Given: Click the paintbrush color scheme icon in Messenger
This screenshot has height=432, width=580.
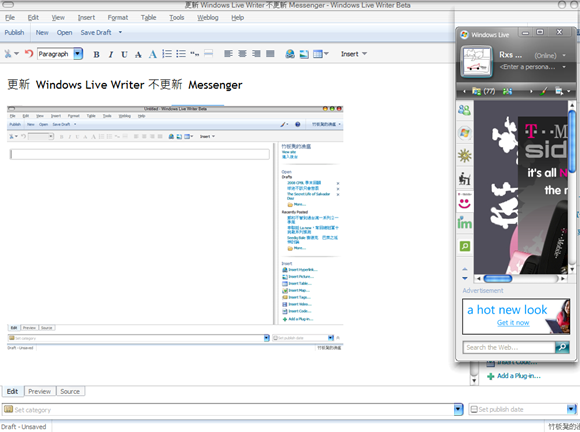Looking at the screenshot, I should point(543,91).
